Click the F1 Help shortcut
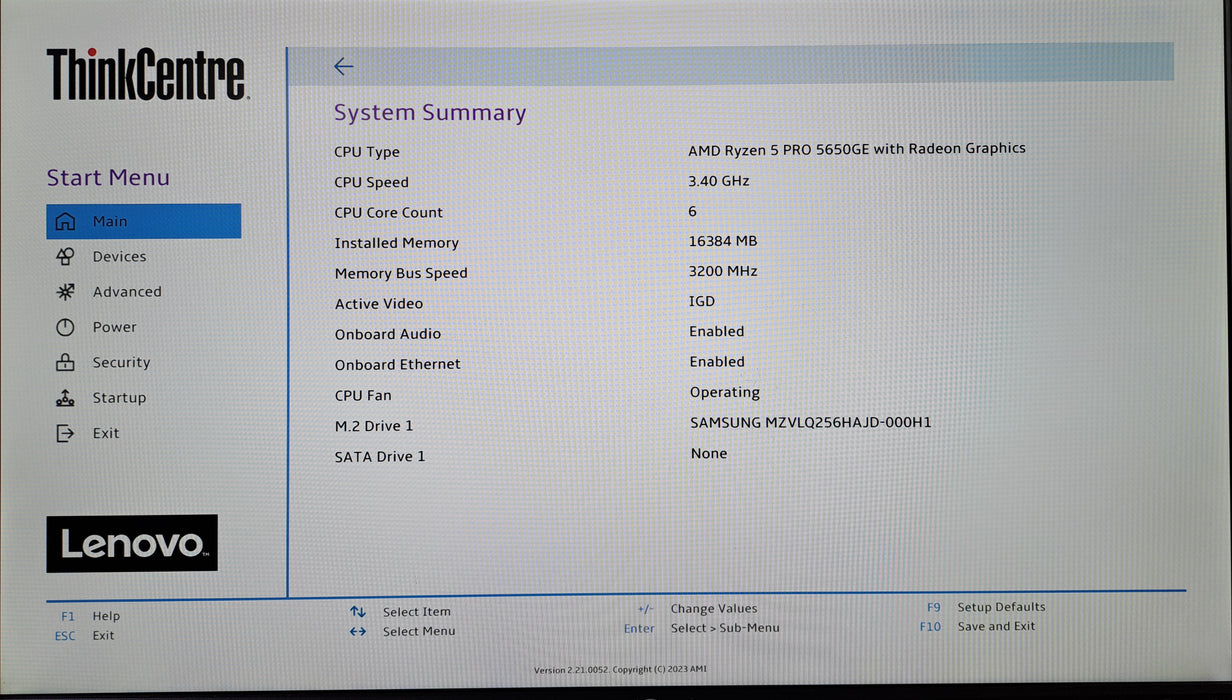 (90, 616)
